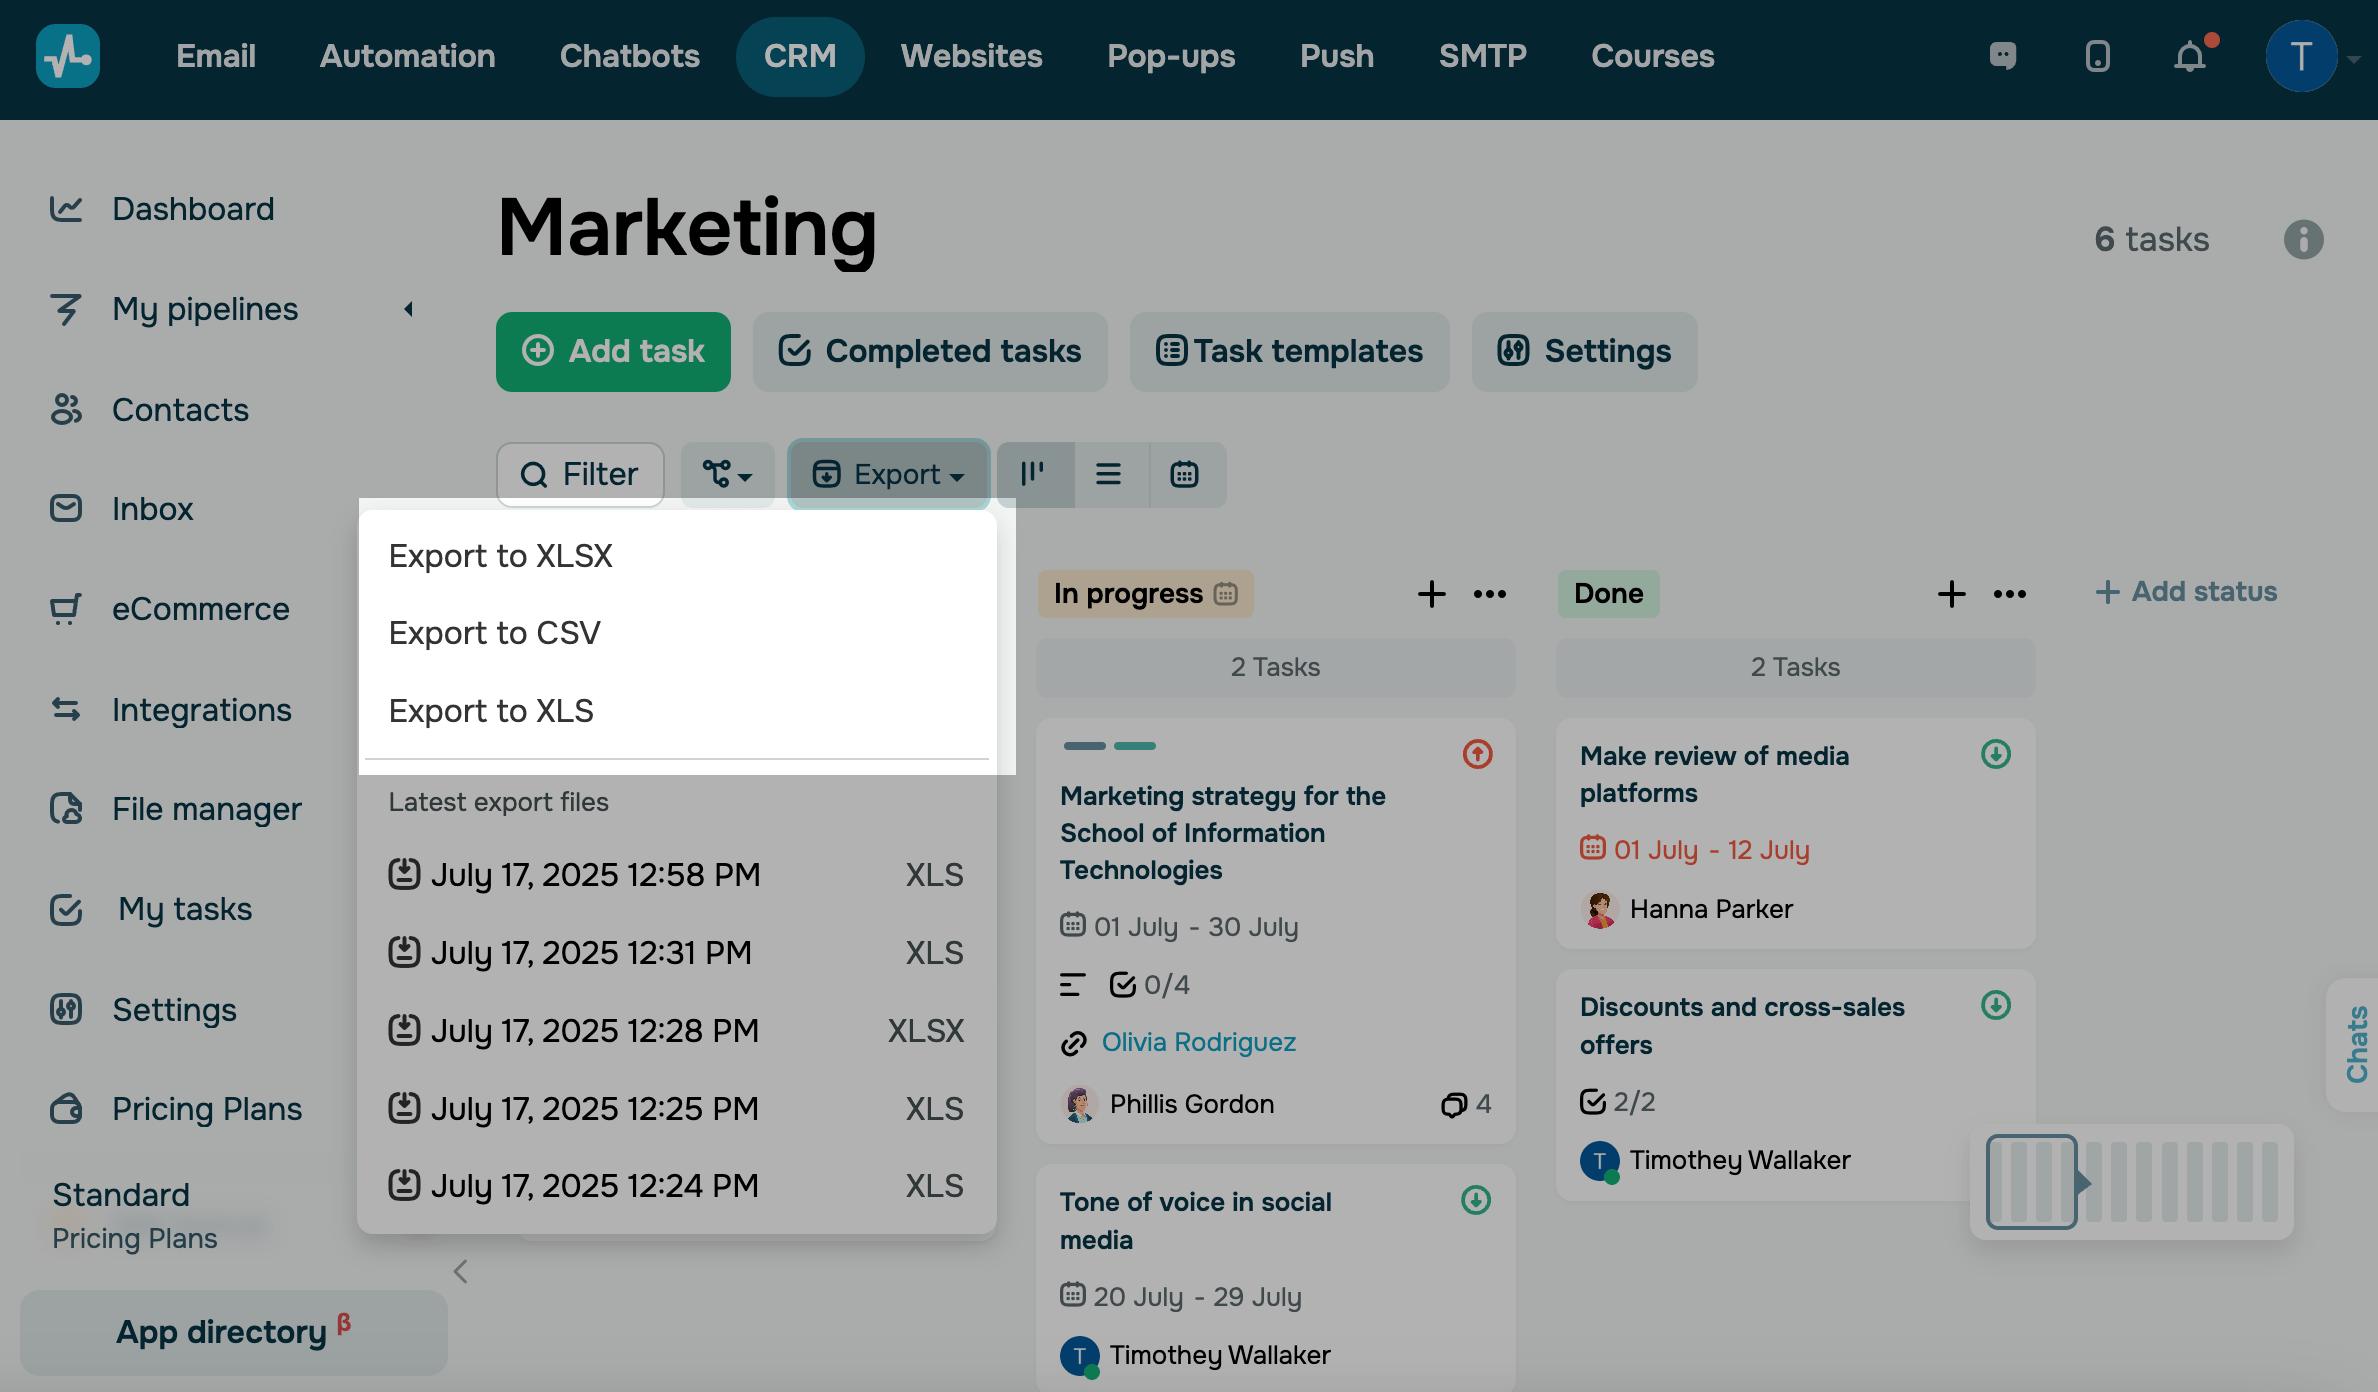Open the pipeline structure dropdown next to Filter
2378x1392 pixels.
point(727,474)
